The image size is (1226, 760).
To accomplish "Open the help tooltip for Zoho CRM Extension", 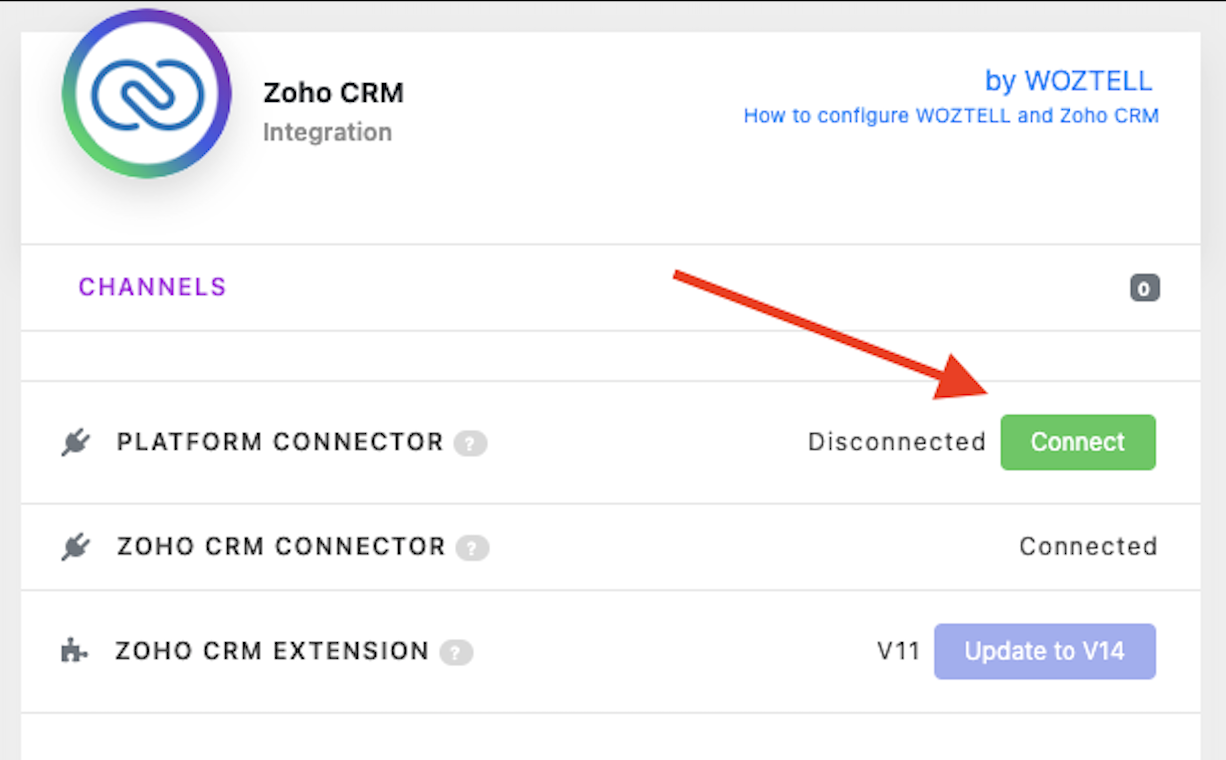I will [456, 653].
